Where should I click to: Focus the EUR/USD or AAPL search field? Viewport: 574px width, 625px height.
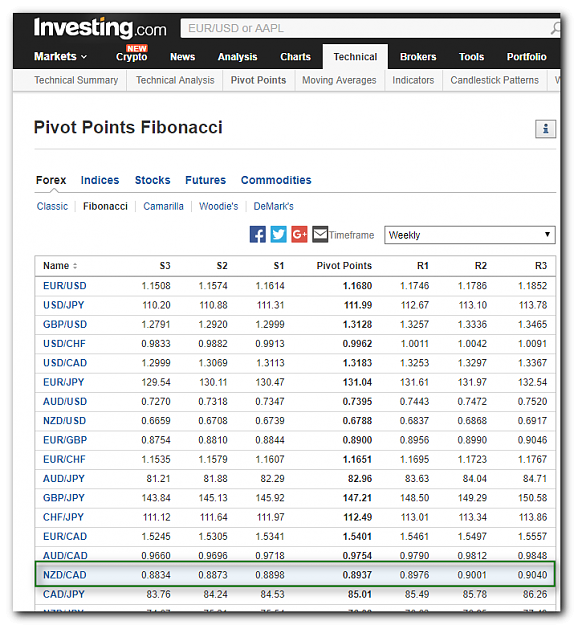[365, 28]
